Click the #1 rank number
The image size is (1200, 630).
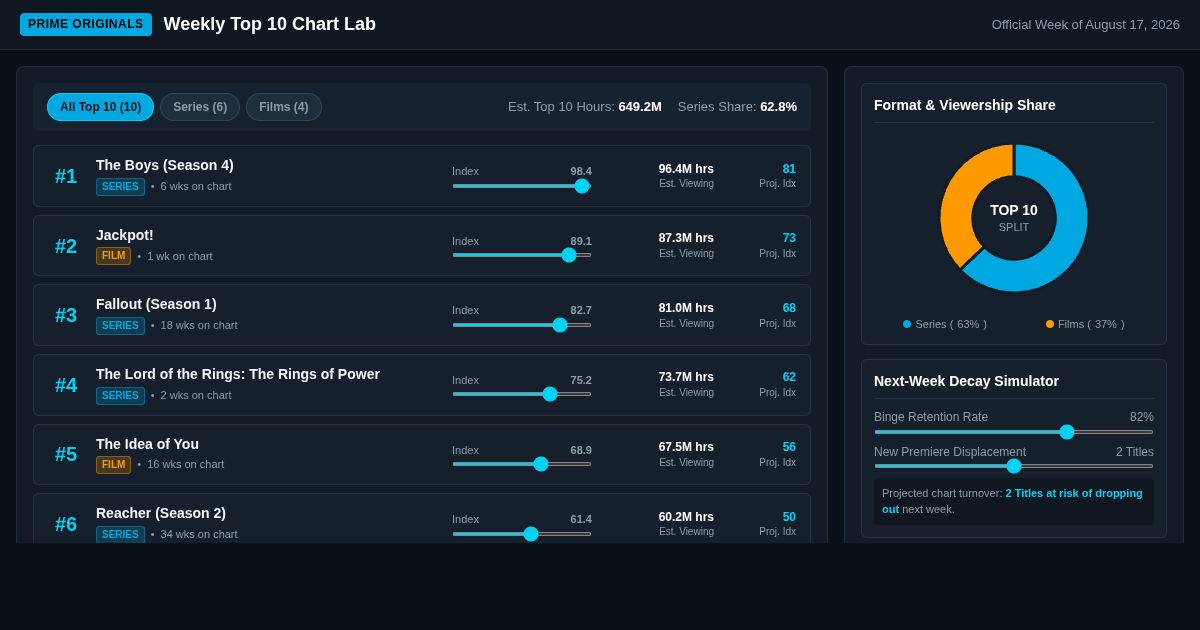point(66,176)
